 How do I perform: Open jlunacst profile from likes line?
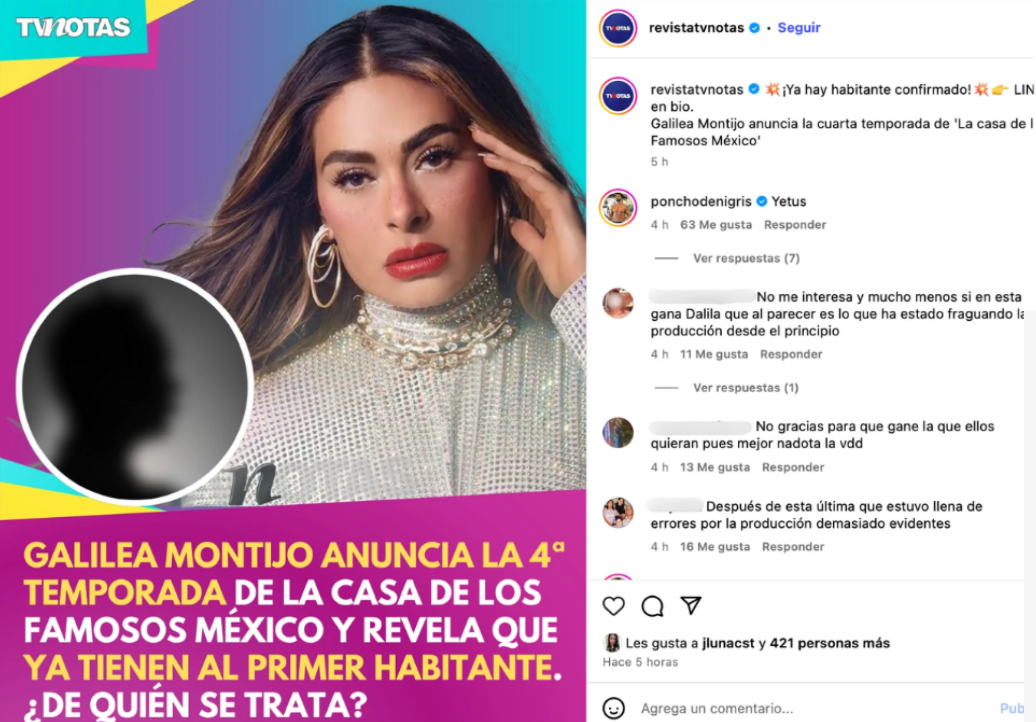coord(728,643)
